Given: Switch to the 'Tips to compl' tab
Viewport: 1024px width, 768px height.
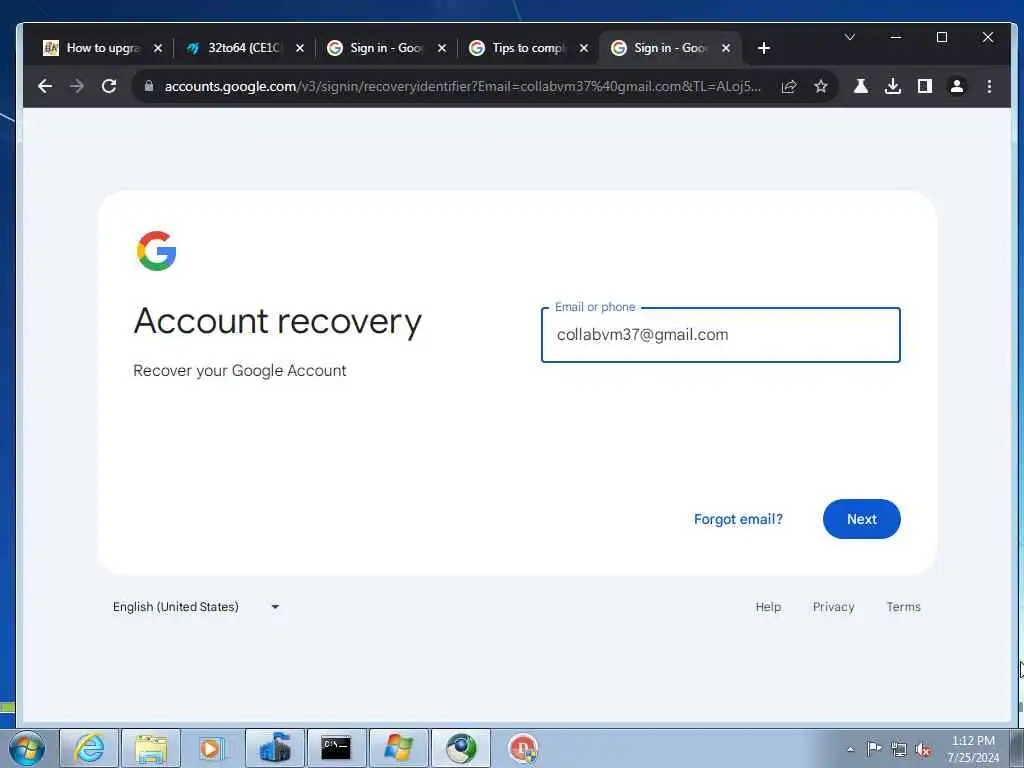Looking at the screenshot, I should click(526, 48).
